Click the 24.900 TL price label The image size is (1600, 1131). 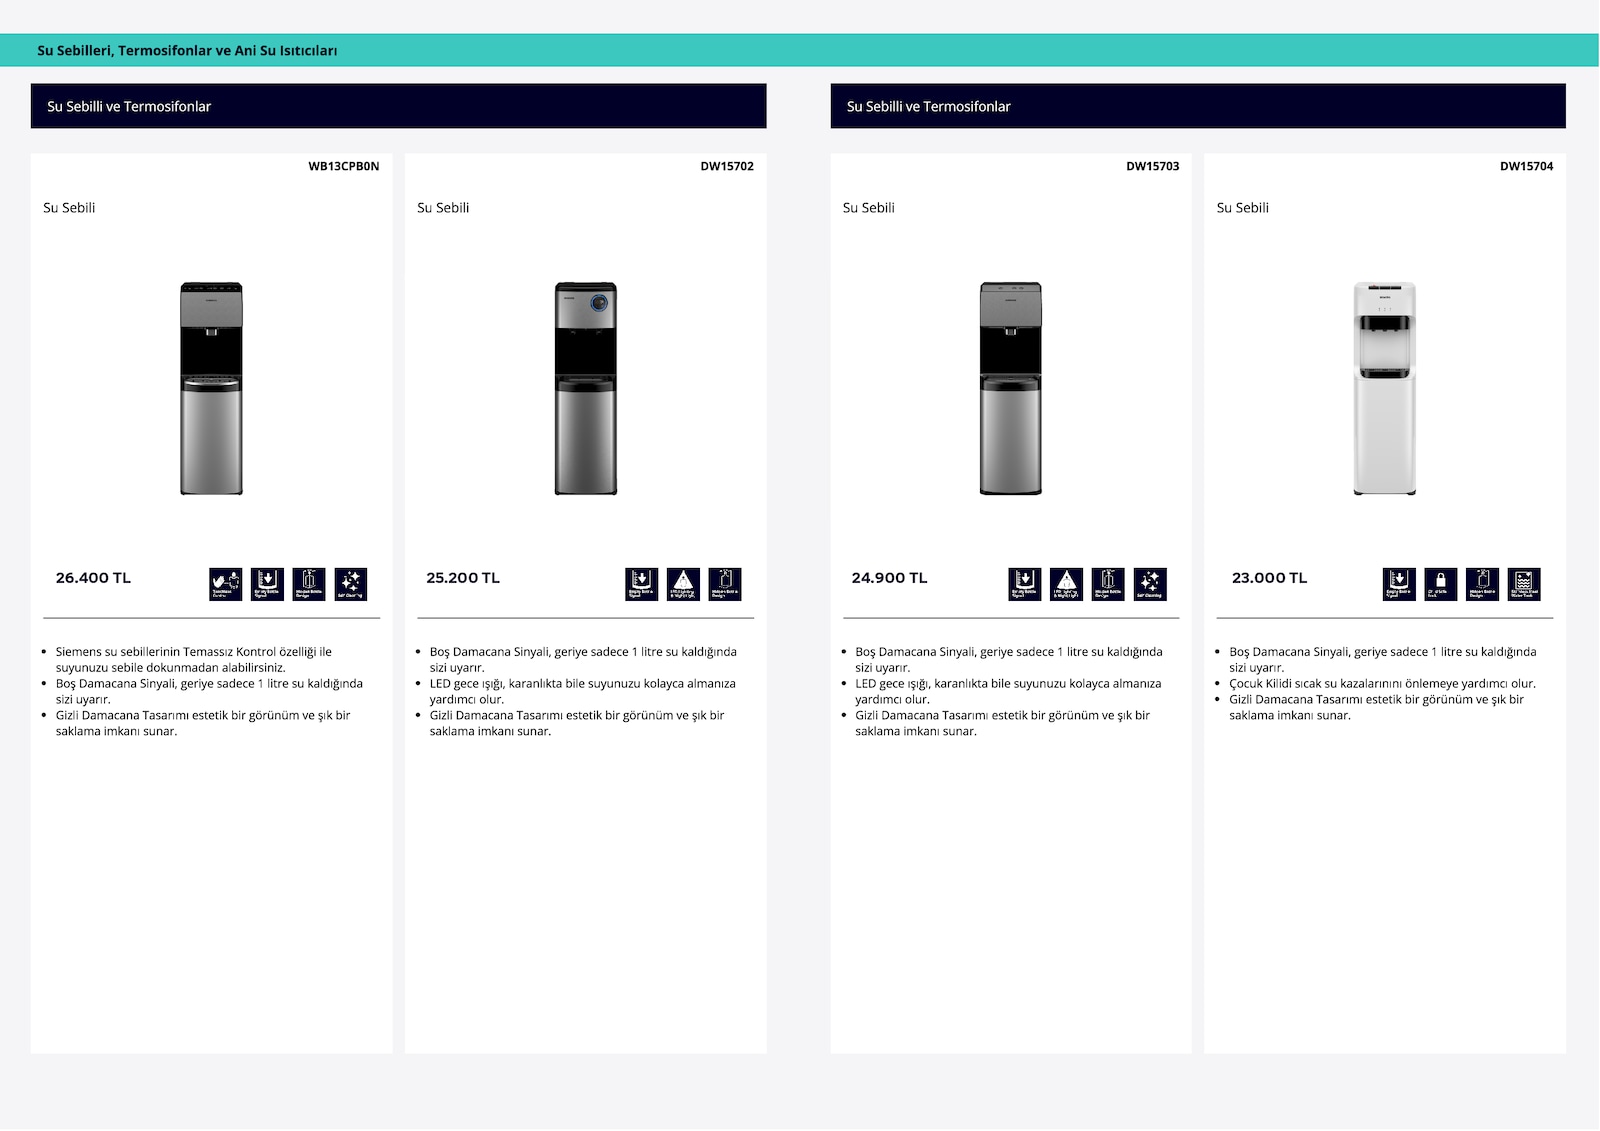[x=889, y=578]
